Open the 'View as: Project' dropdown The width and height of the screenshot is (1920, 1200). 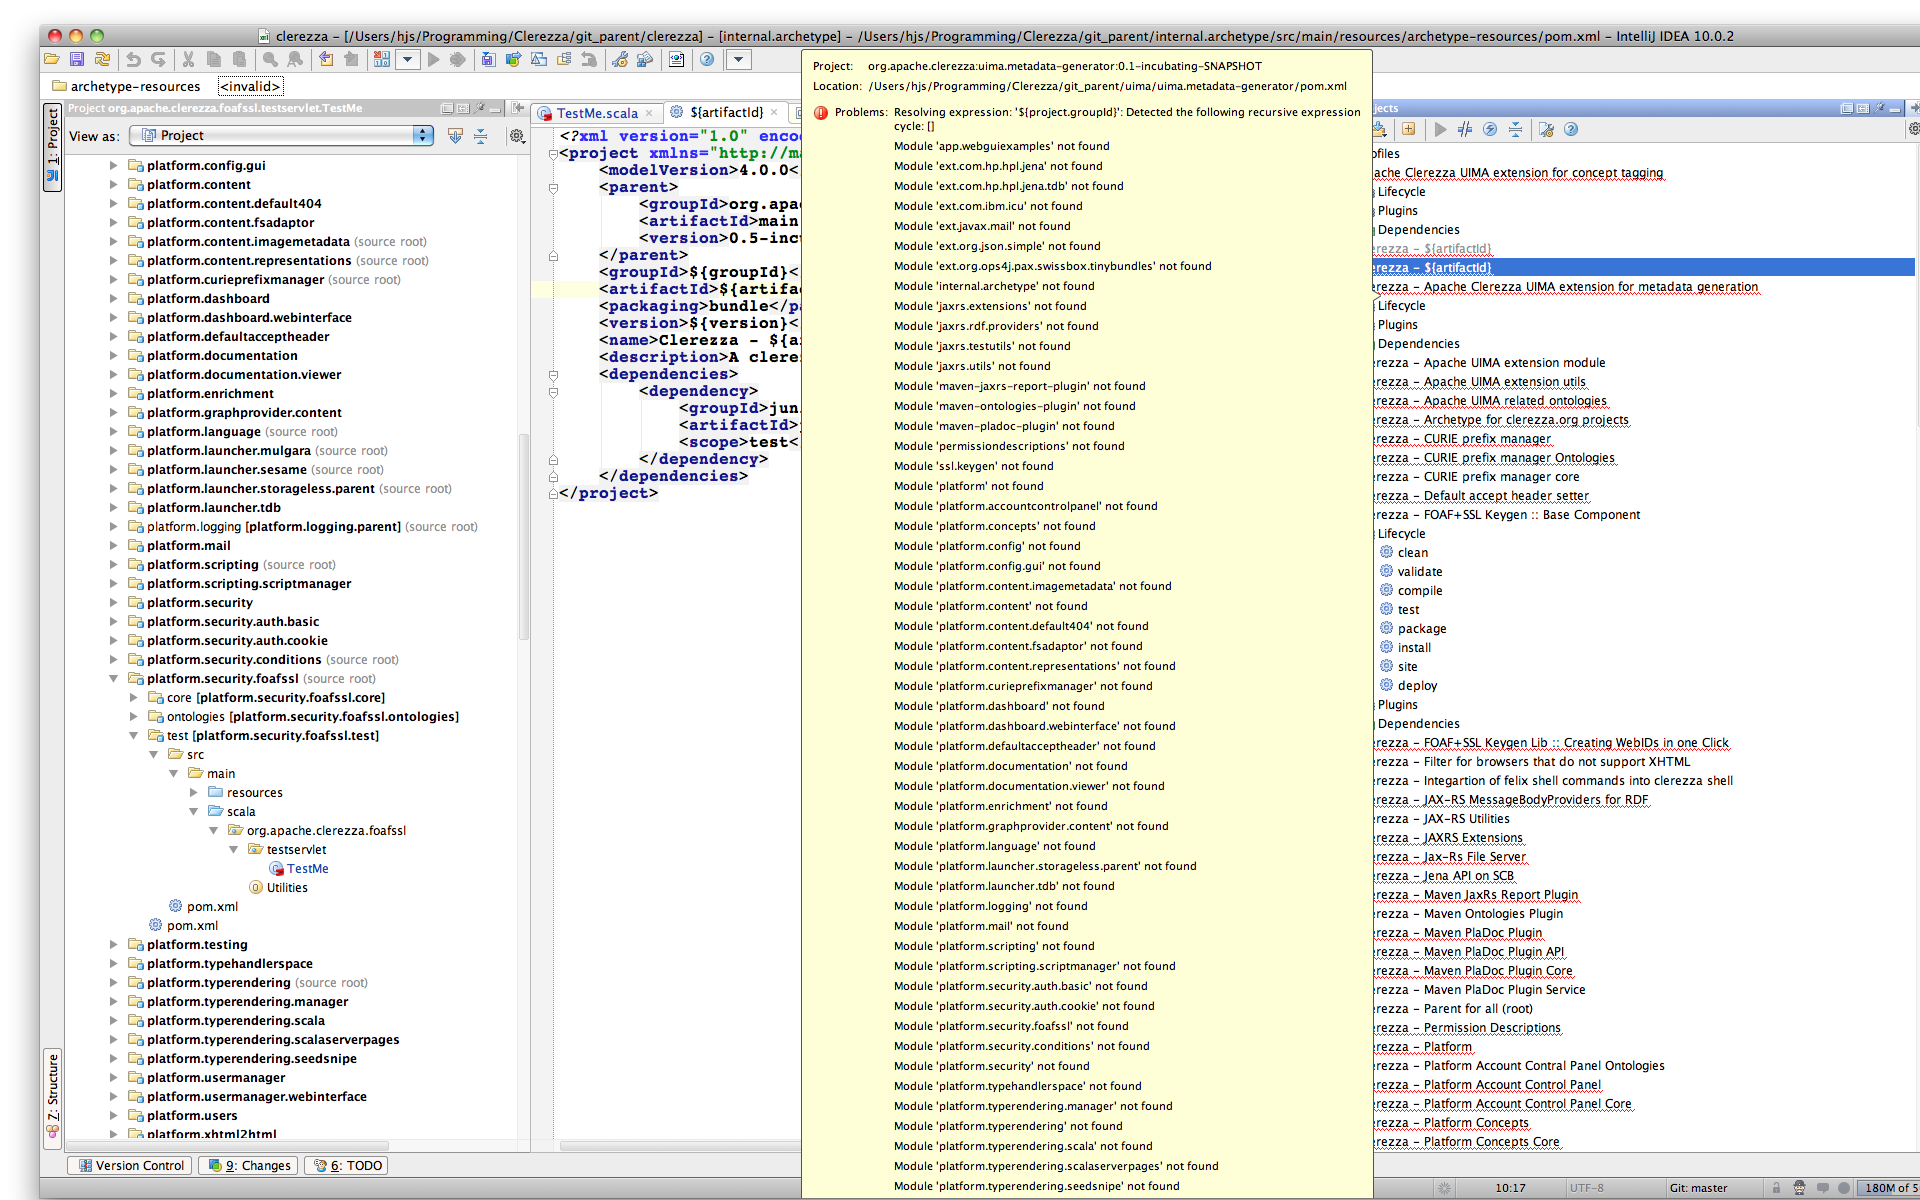pyautogui.click(x=280, y=136)
